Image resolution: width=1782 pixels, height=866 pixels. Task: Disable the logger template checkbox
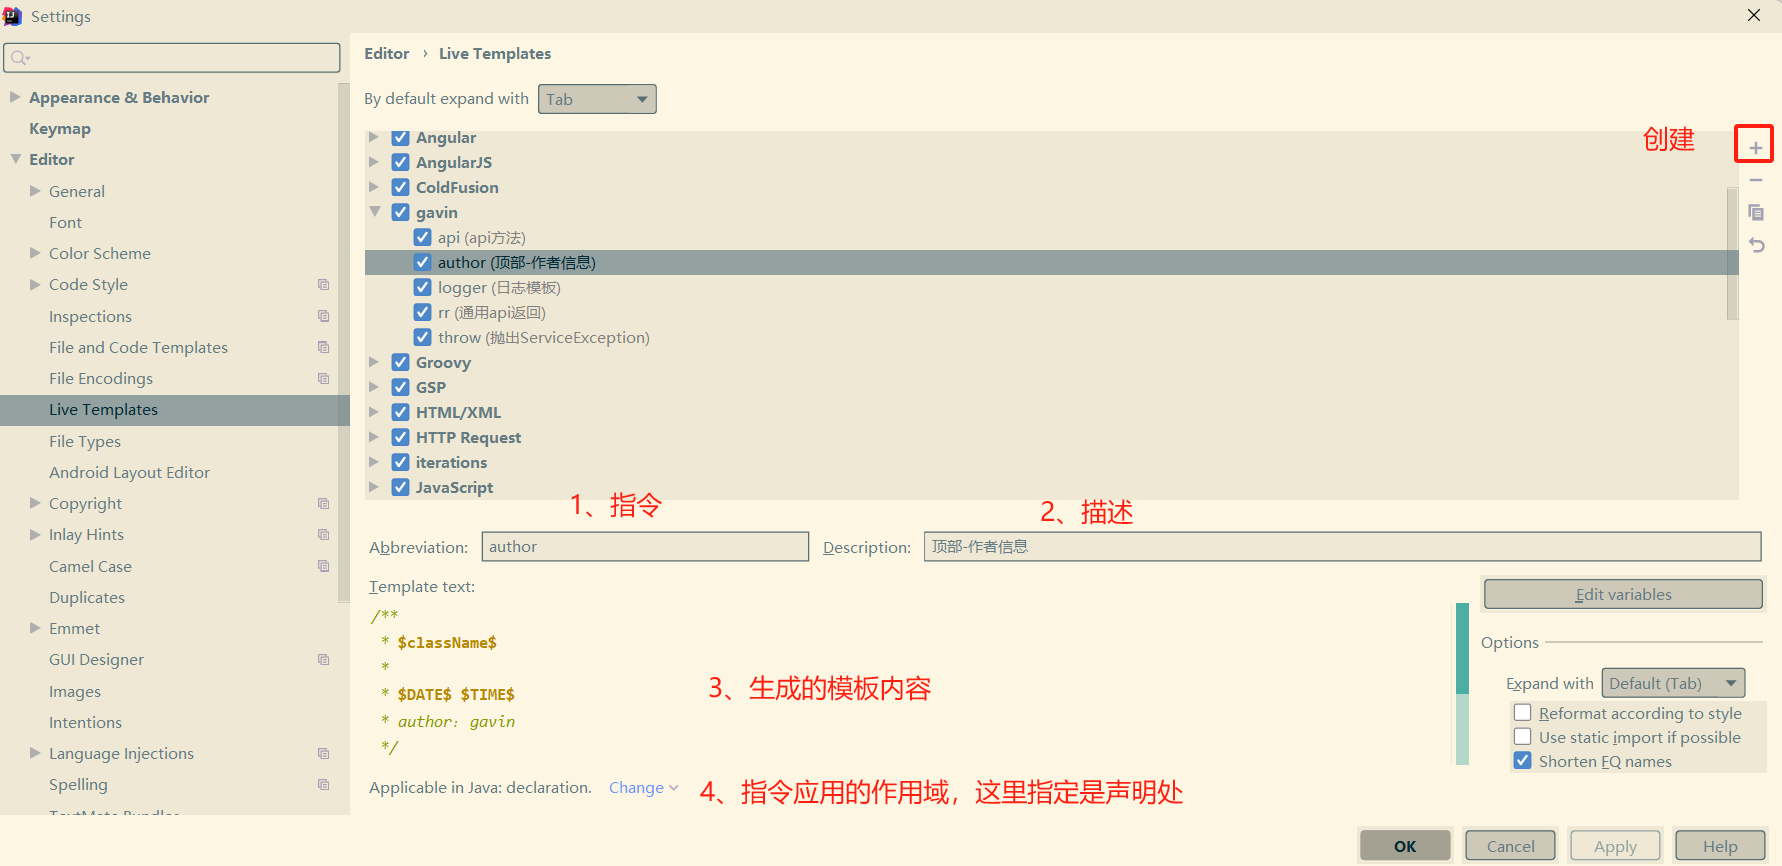tap(423, 288)
